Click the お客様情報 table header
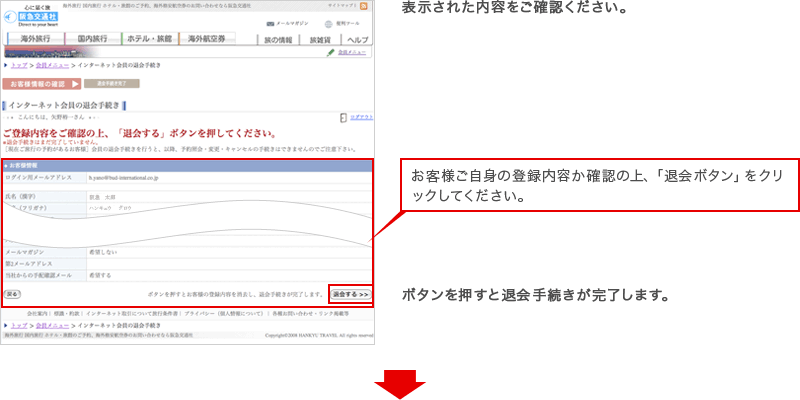Screen dimensions: 800x400 (187, 166)
